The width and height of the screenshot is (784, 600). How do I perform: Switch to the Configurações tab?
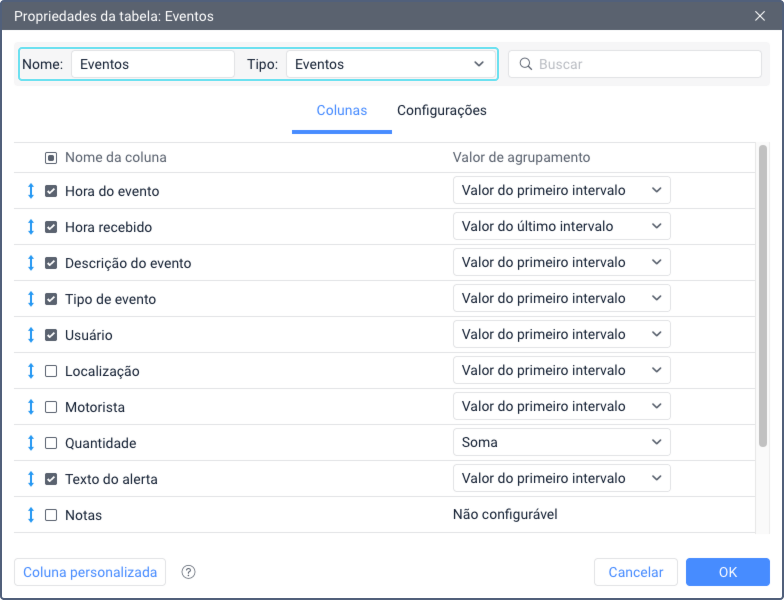442,110
